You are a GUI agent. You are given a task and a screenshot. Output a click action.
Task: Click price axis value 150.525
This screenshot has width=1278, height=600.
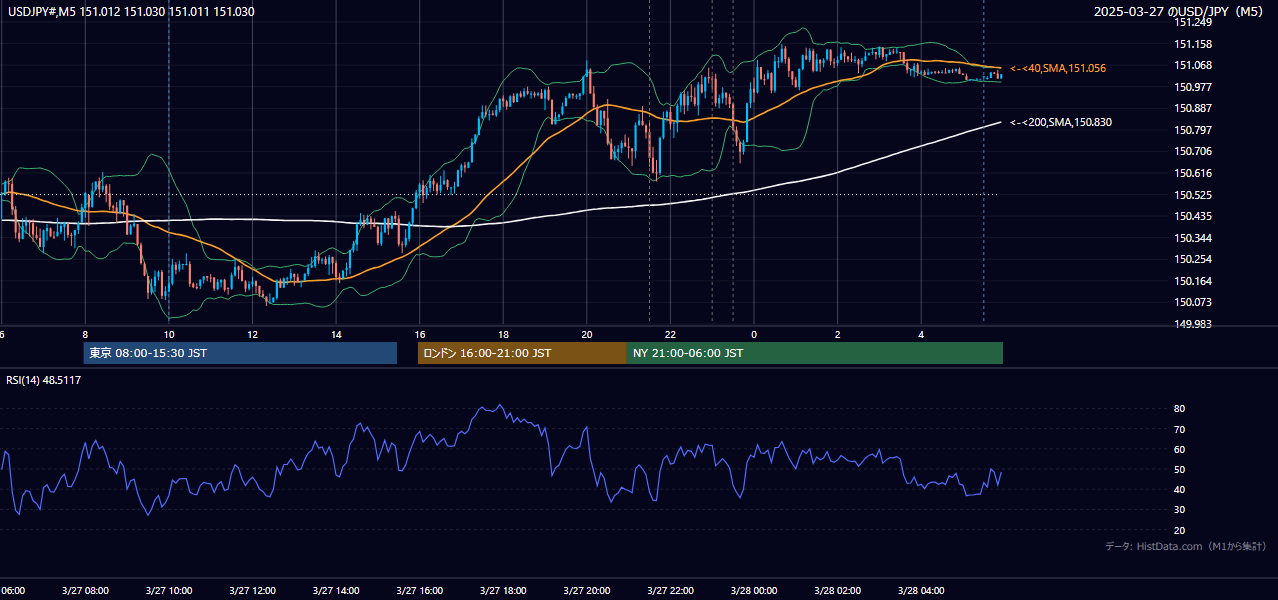[x=1192, y=195]
